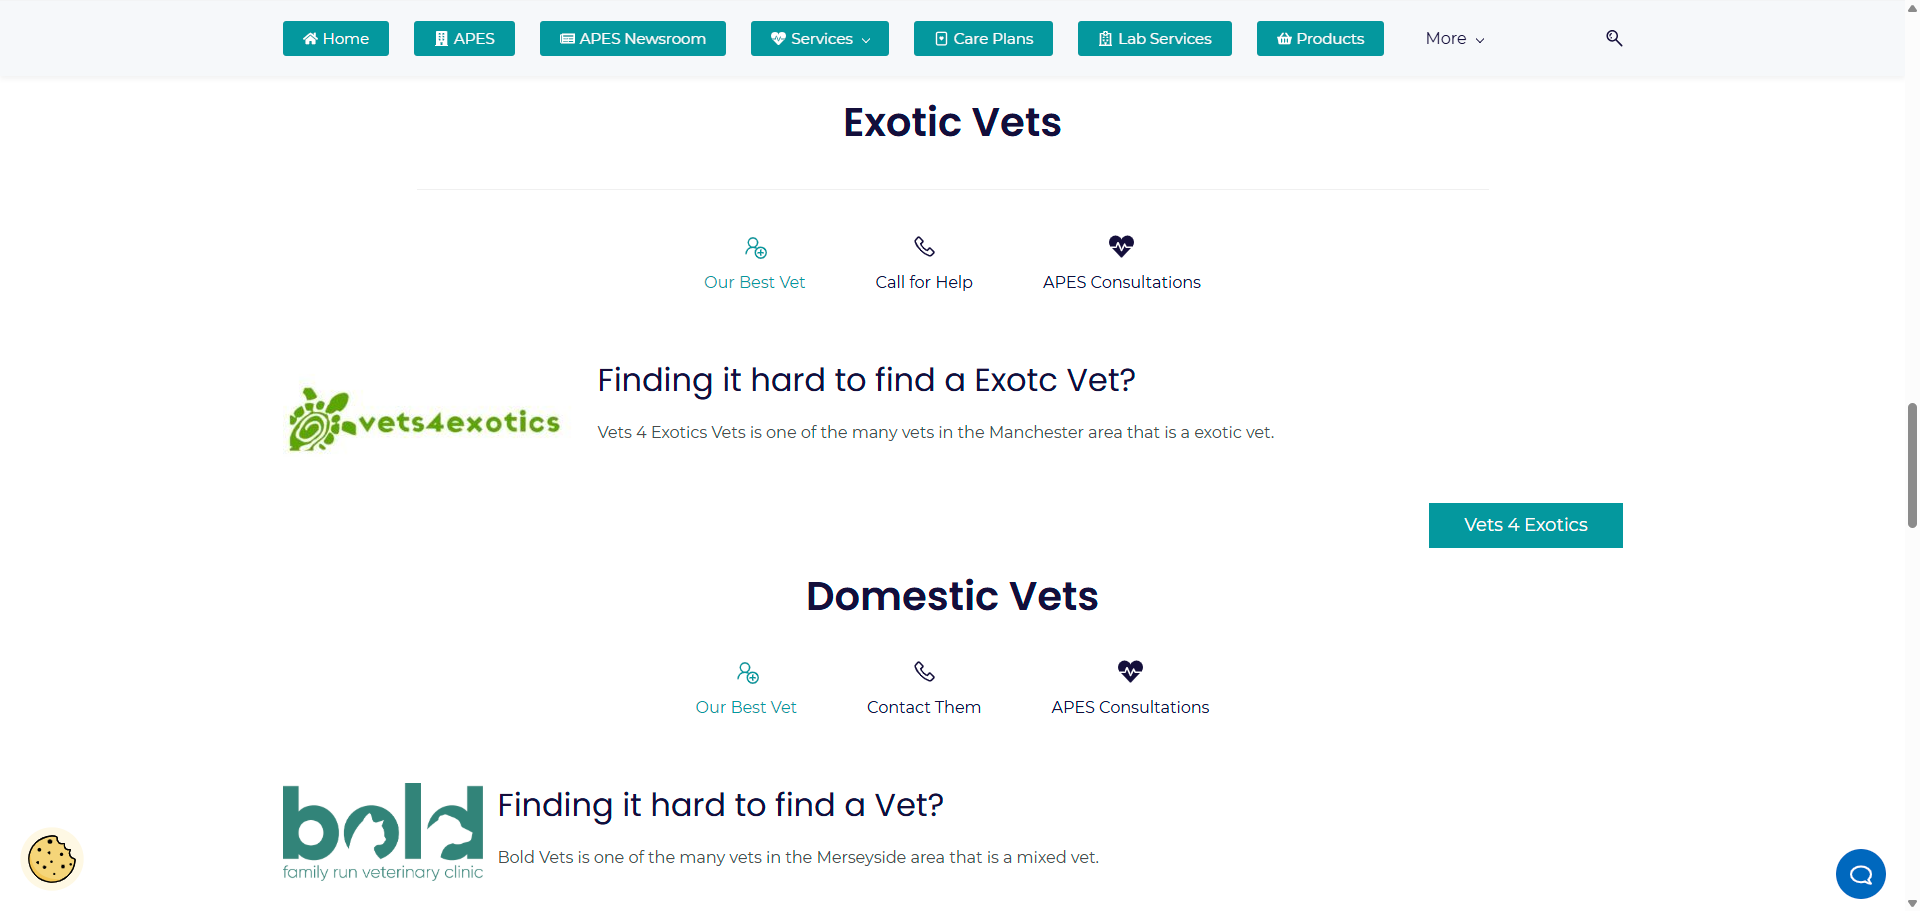Image resolution: width=1920 pixels, height=911 pixels.
Task: Open the chat bubble widget
Action: point(1860,874)
